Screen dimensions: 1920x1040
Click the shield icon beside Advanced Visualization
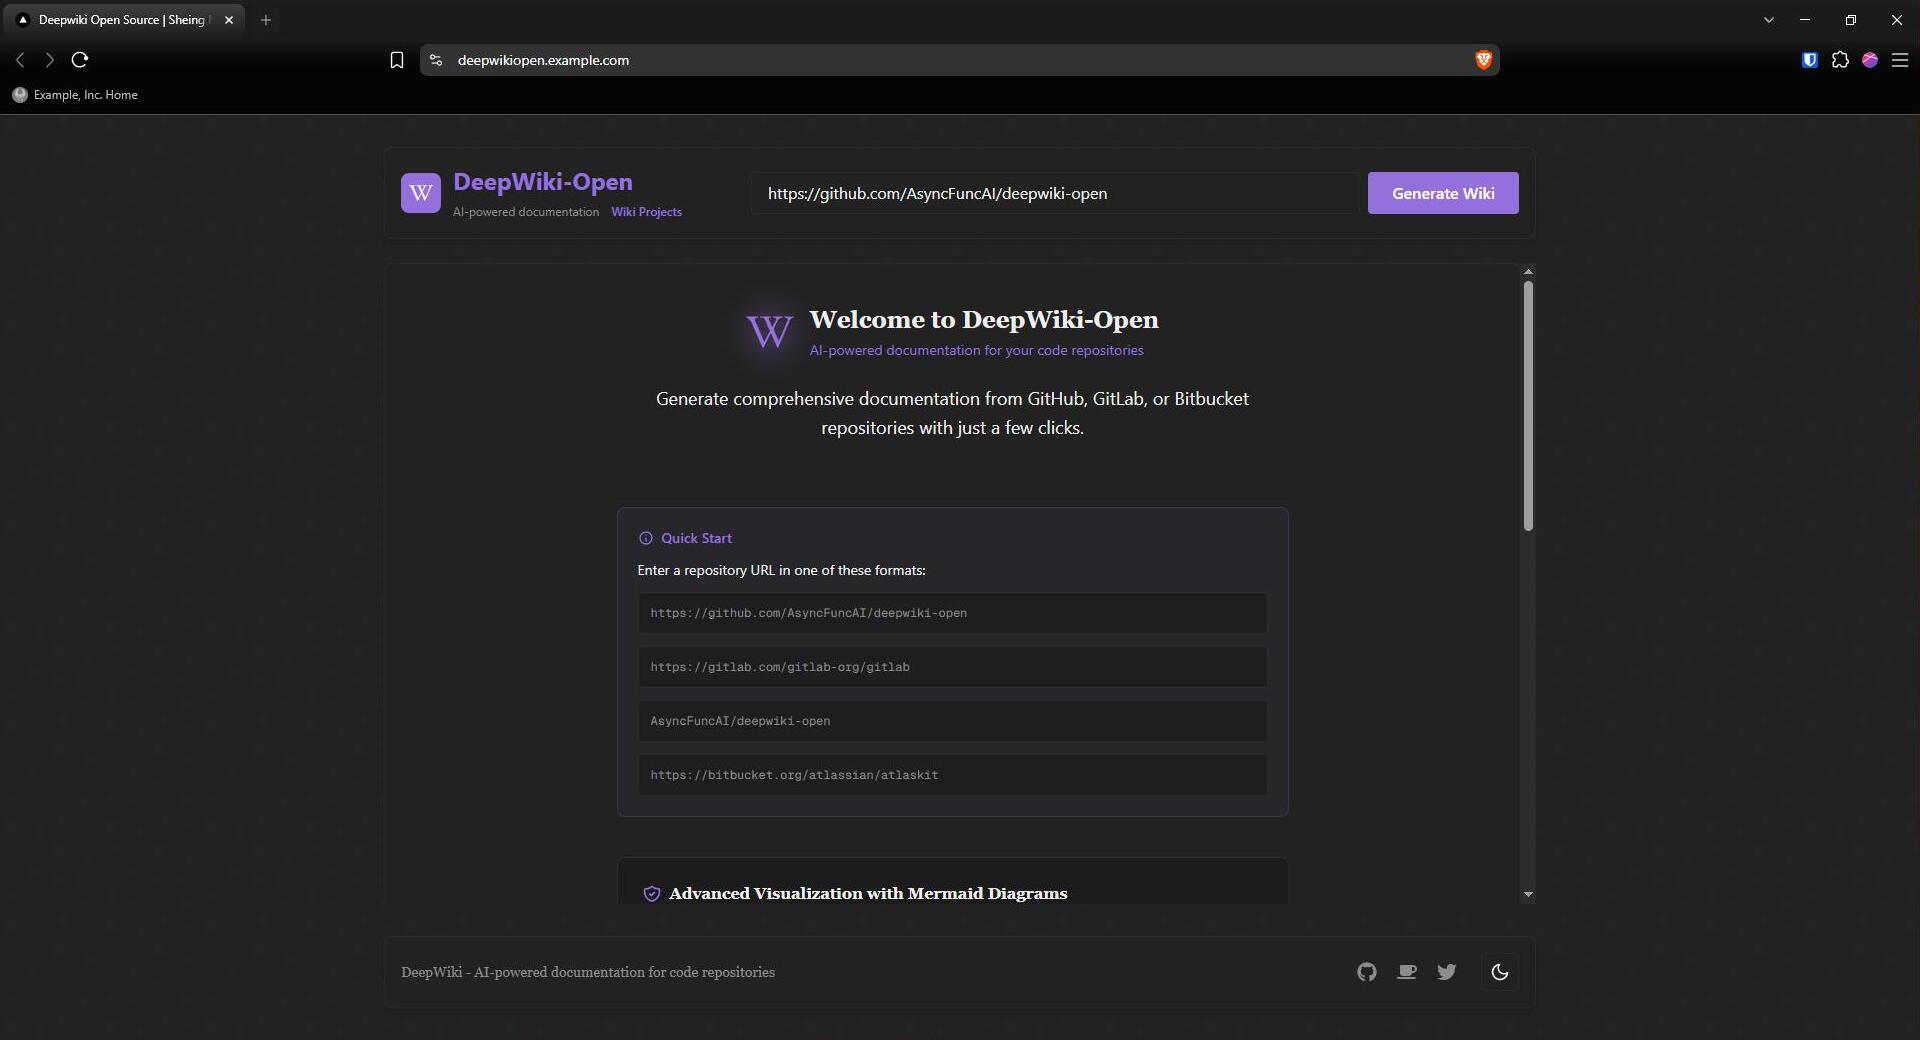651,894
